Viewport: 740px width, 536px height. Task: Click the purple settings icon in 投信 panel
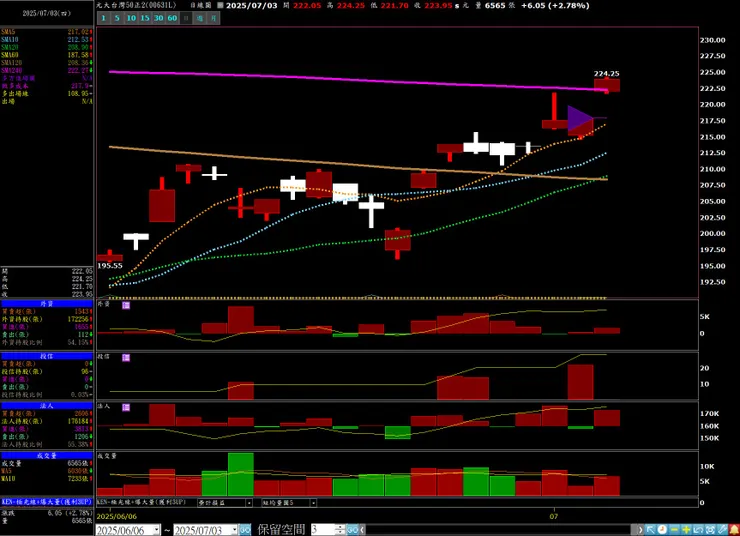(x=126, y=358)
